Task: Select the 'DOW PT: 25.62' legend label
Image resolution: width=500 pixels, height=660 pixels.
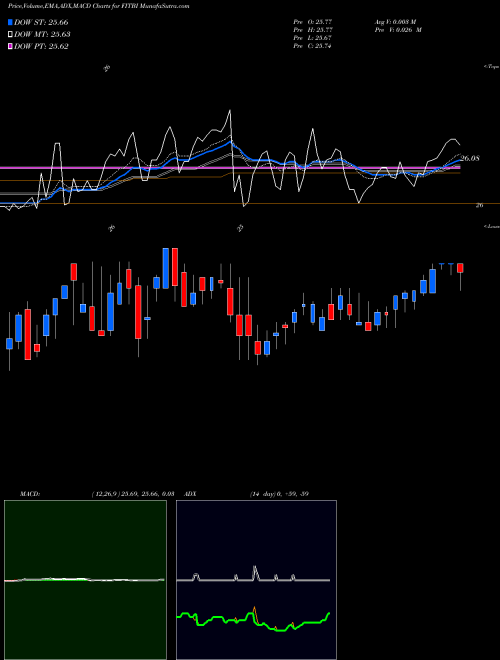Action: tap(41, 46)
